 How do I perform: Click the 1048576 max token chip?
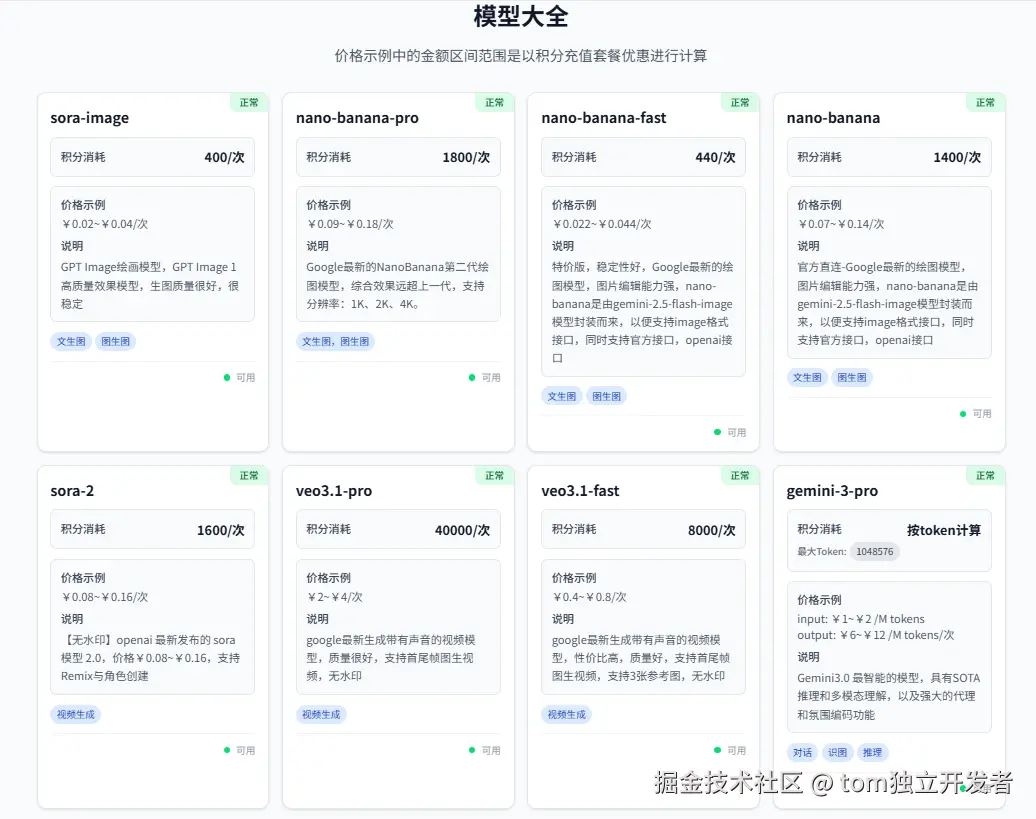click(x=874, y=552)
